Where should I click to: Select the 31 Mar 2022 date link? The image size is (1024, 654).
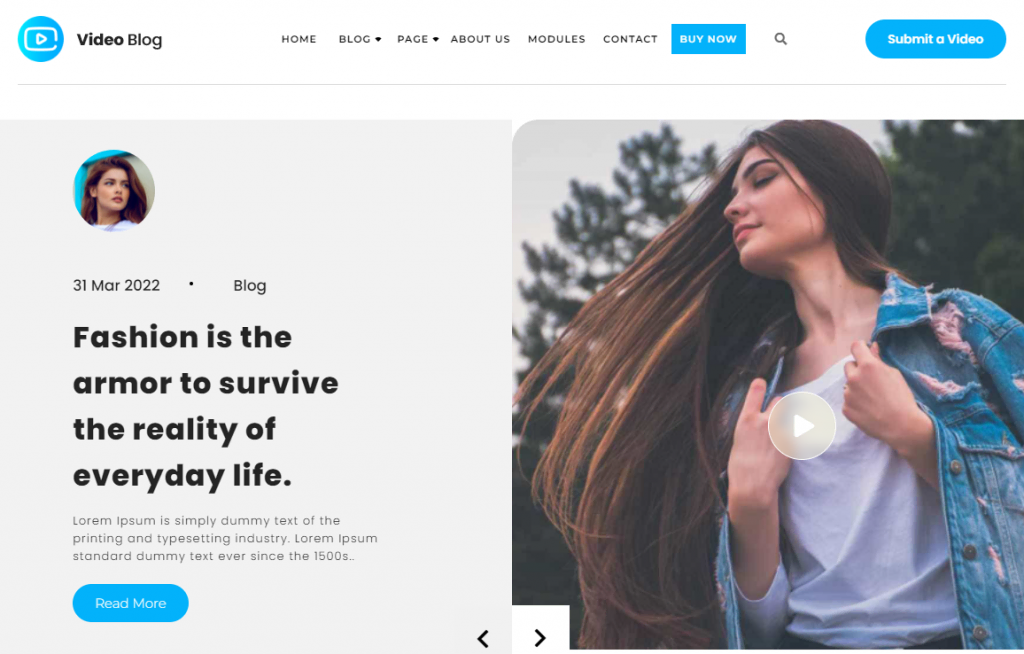[x=116, y=286]
